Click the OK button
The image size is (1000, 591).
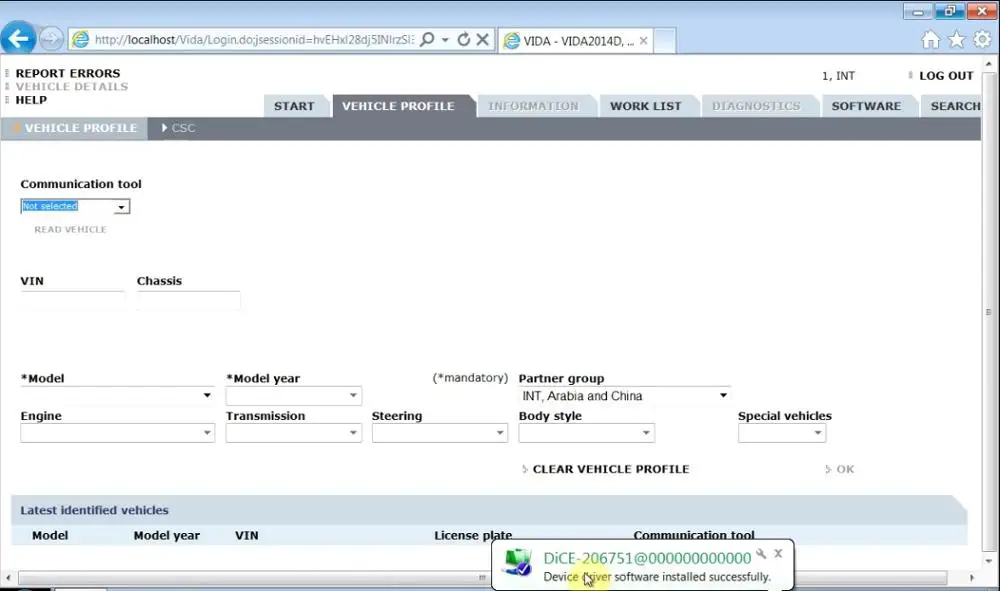(845, 469)
